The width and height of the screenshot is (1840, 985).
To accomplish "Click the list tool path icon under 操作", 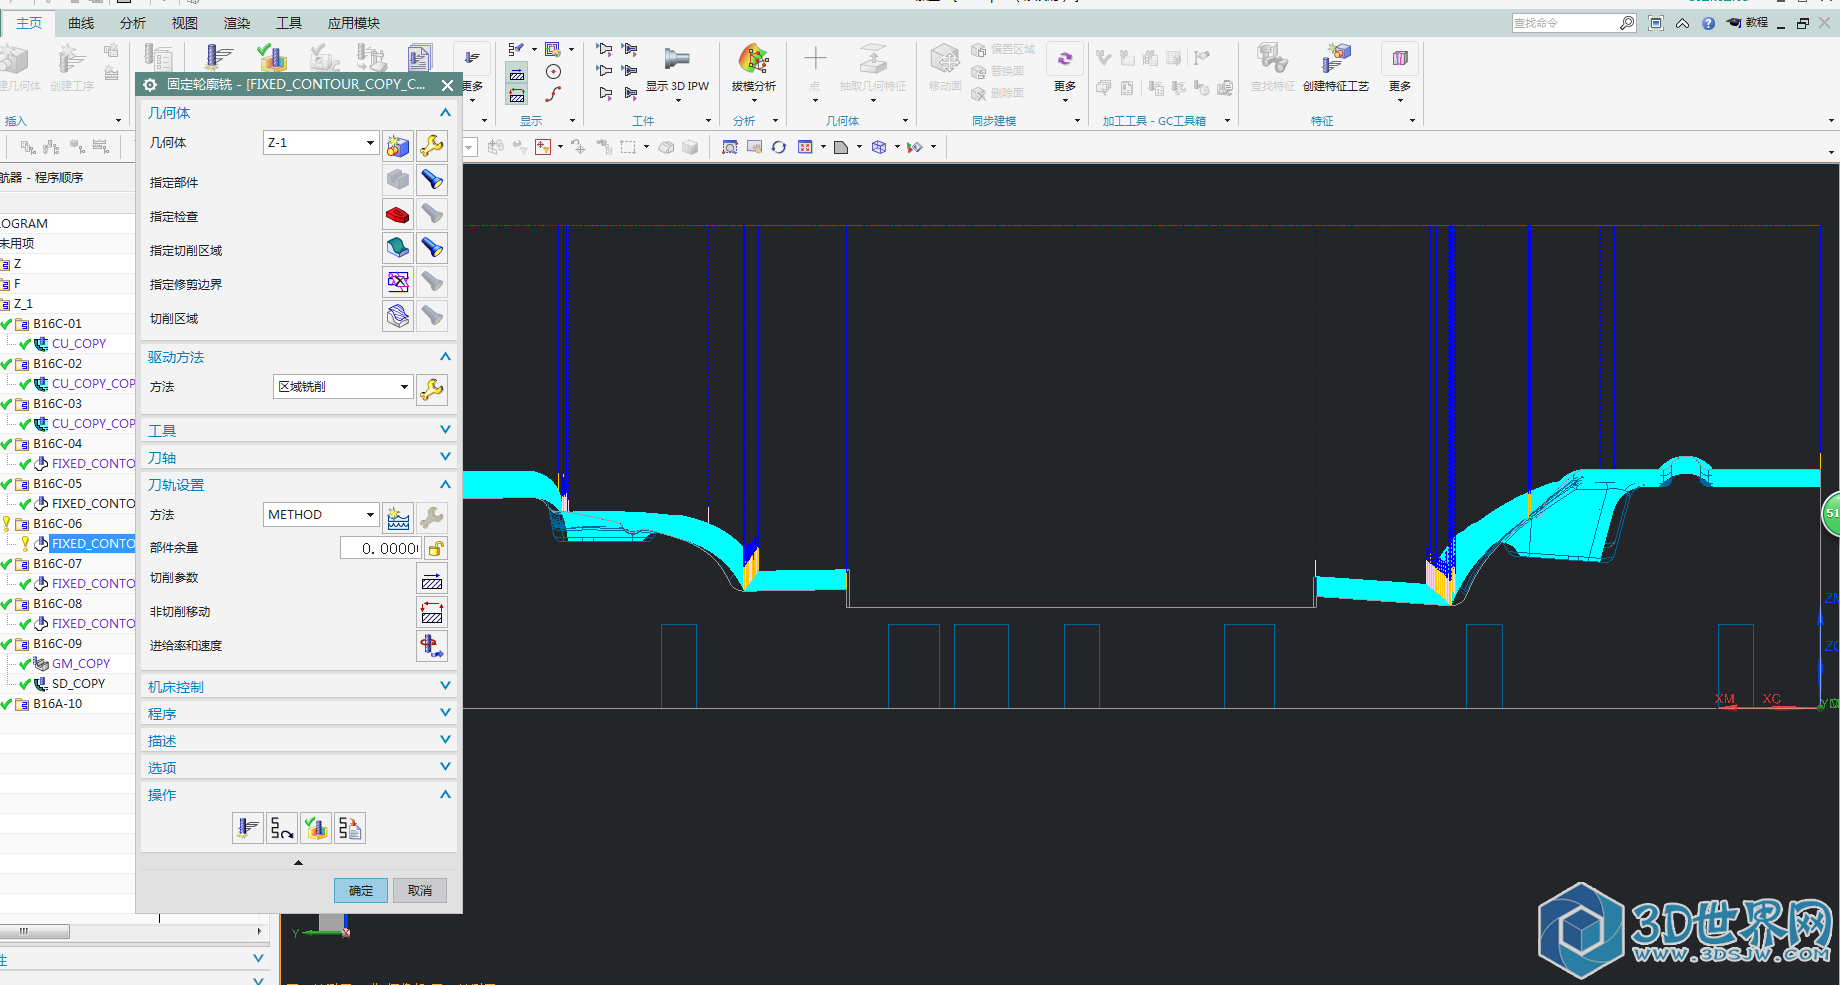I will tap(350, 828).
